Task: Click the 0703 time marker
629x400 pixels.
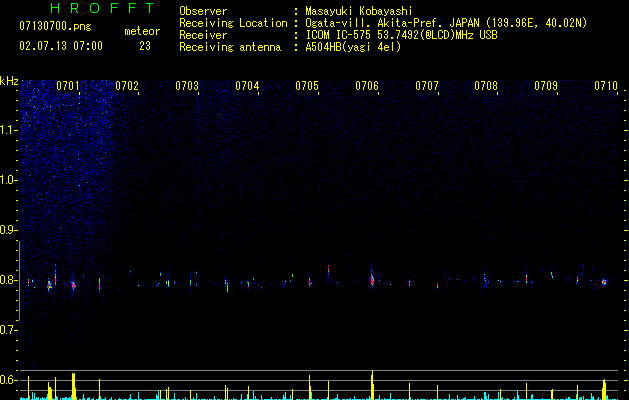Action: pyautogui.click(x=187, y=86)
